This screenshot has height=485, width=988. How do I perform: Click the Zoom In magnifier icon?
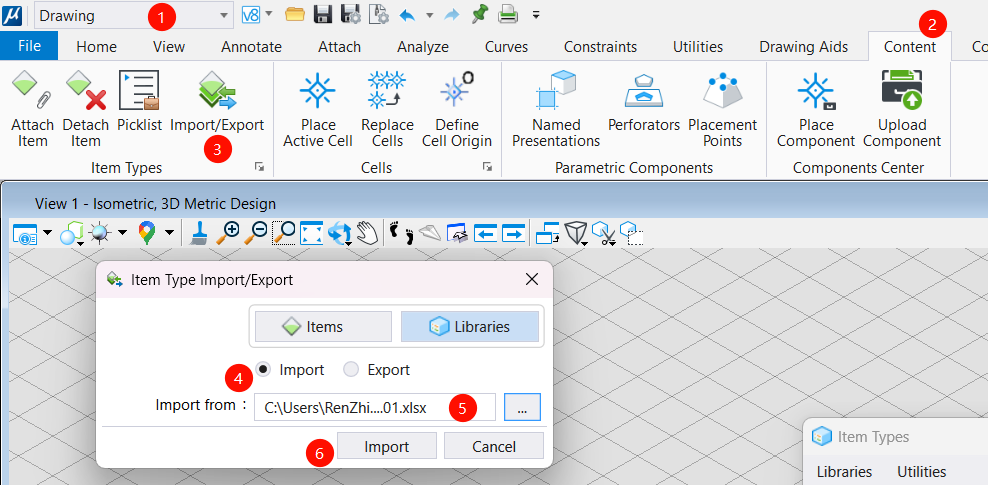[229, 233]
